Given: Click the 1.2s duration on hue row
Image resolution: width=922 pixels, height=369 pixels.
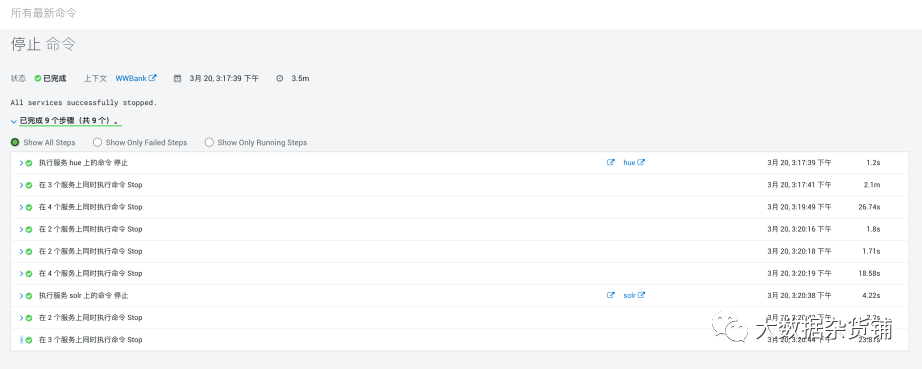Looking at the screenshot, I should (873, 163).
